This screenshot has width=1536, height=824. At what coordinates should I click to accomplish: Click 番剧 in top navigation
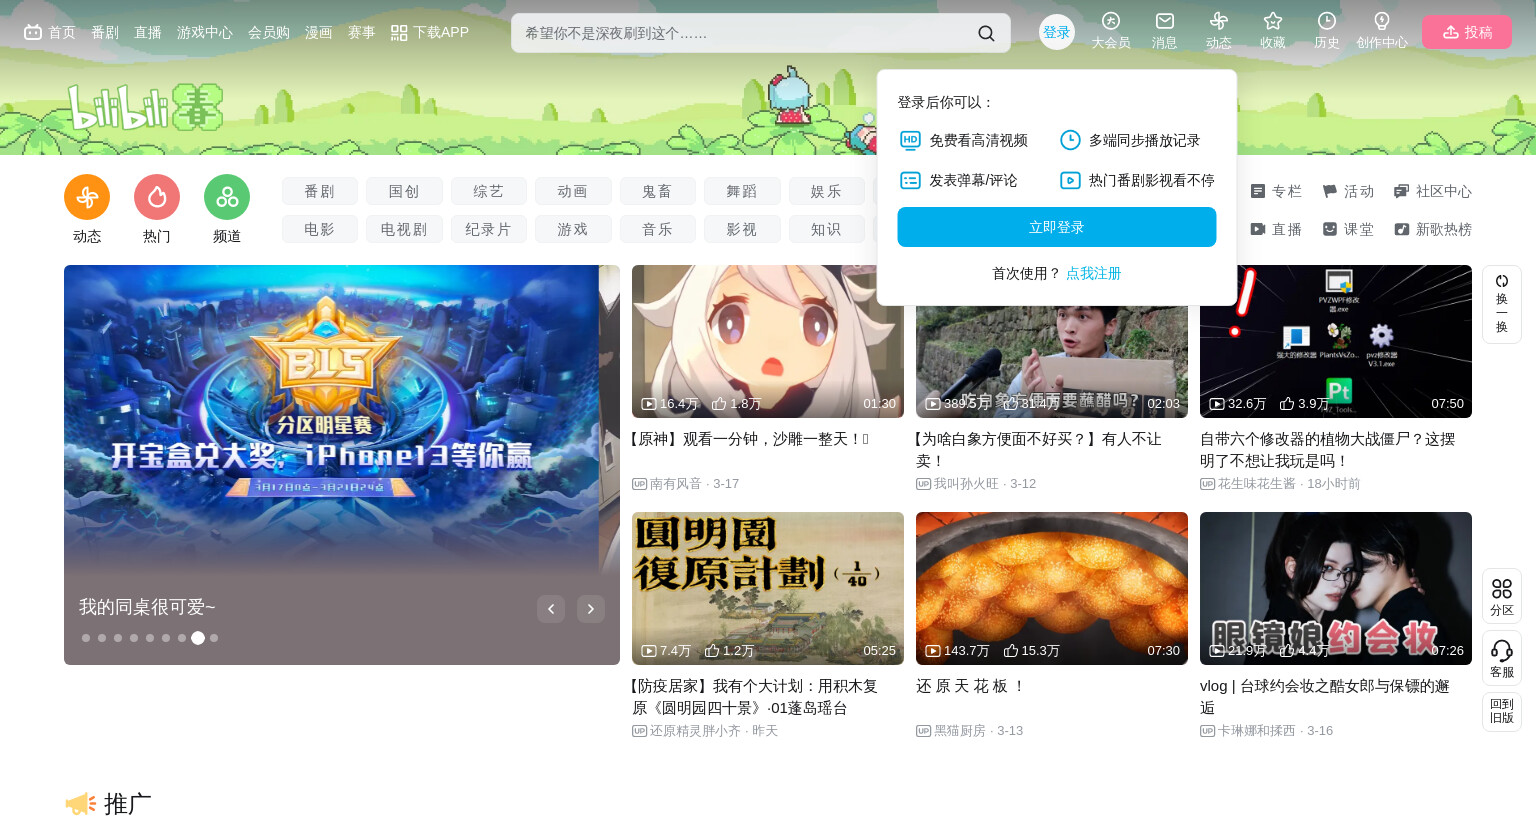point(105,32)
